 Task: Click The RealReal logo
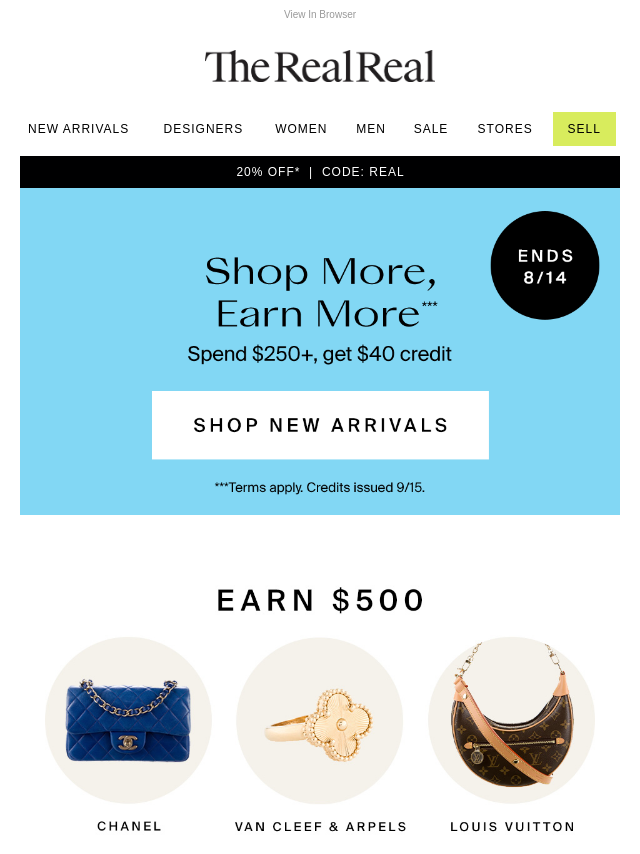click(x=320, y=68)
